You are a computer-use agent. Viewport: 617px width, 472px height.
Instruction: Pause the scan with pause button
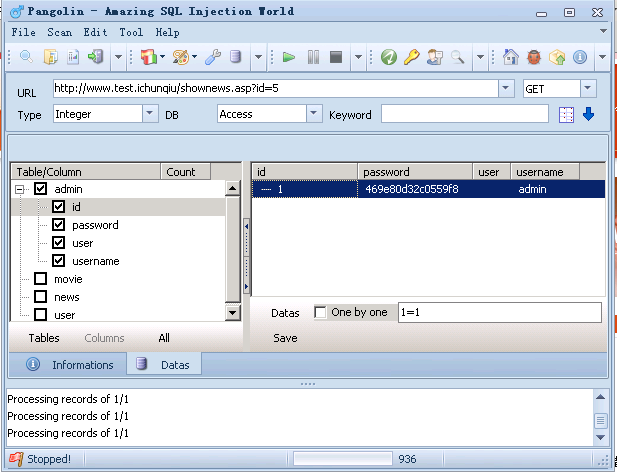[x=313, y=57]
